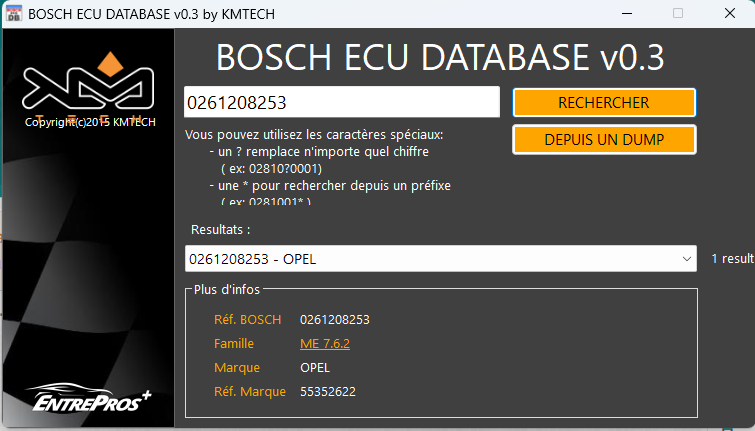
Task: Click in the Bosch reference search field
Action: tap(341, 102)
